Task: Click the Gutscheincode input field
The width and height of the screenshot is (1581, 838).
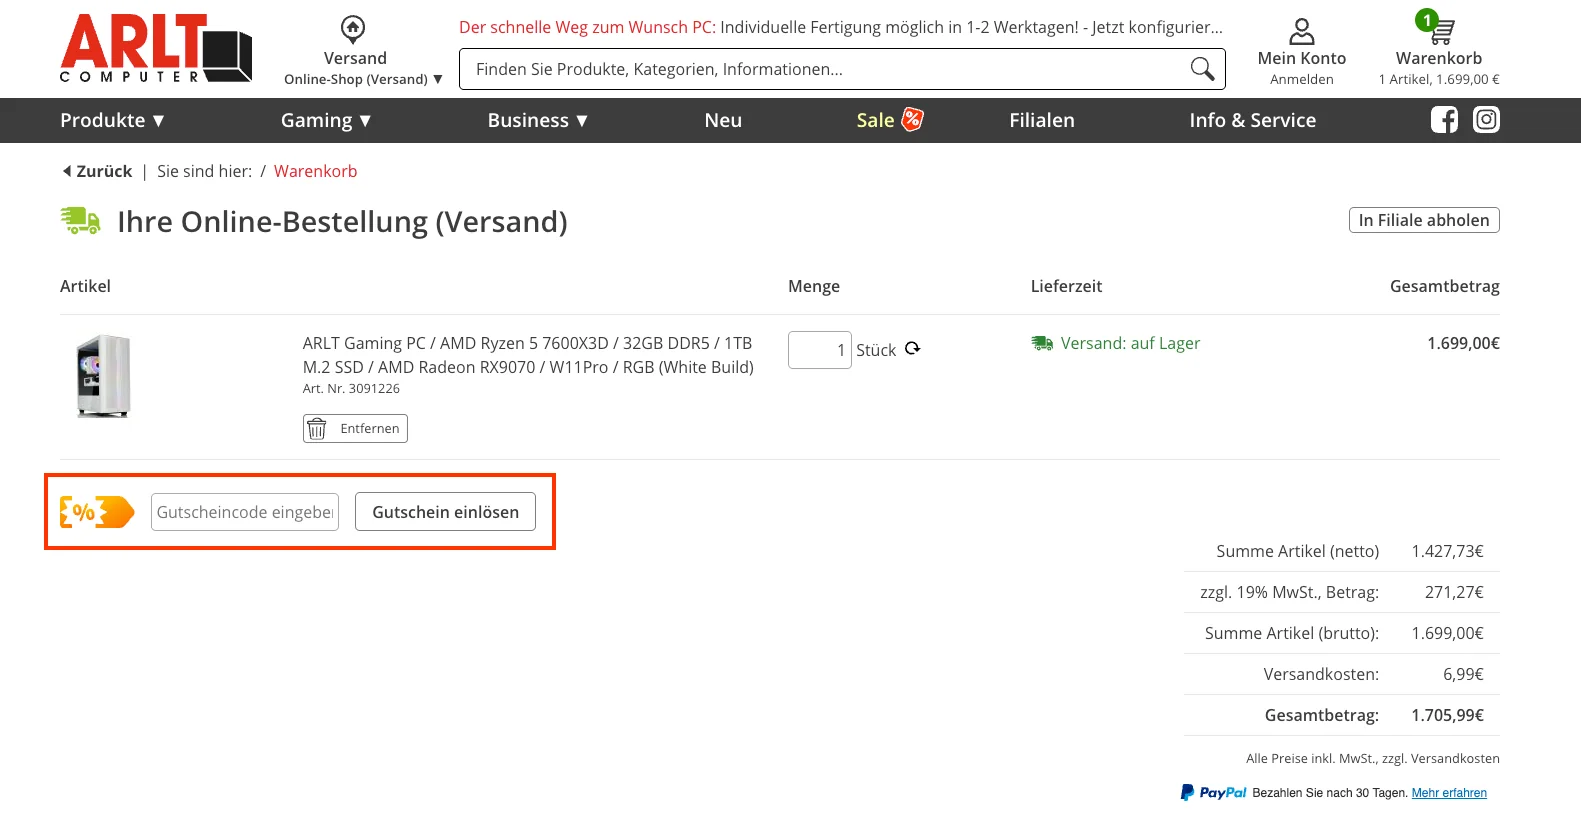Action: click(x=245, y=512)
